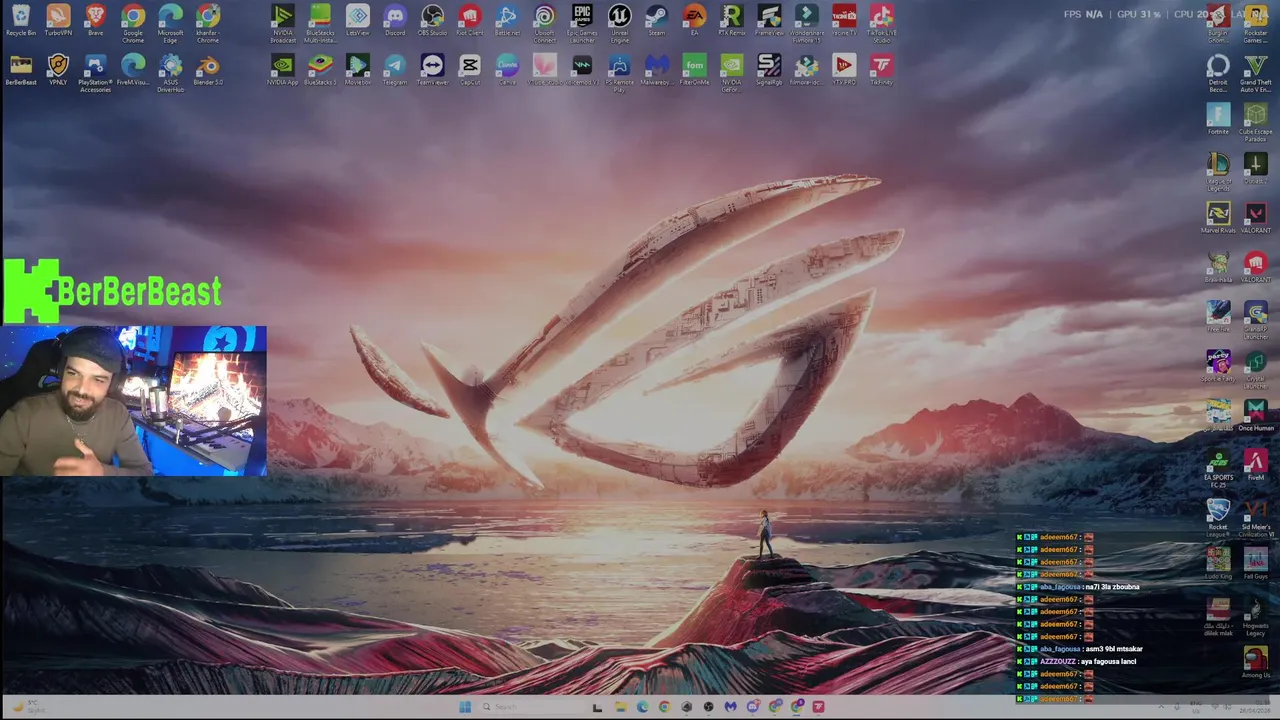Open Microsoft Edge desktop shortcut
The width and height of the screenshot is (1280, 720).
pos(170,22)
